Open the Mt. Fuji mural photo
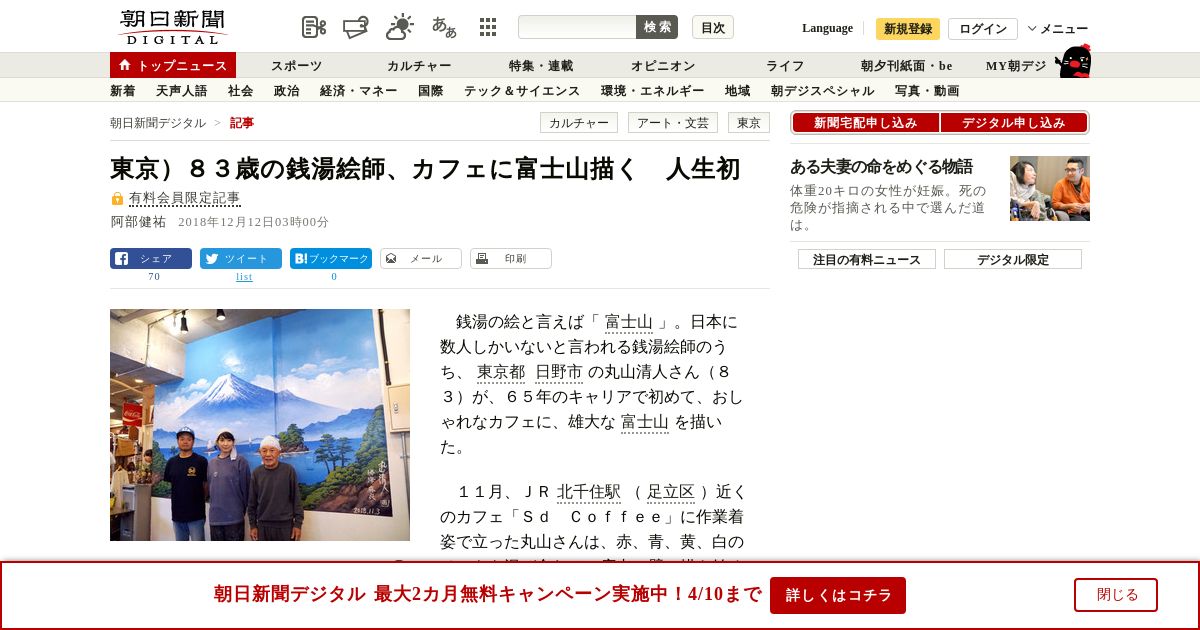The height and width of the screenshot is (630, 1200). point(260,425)
